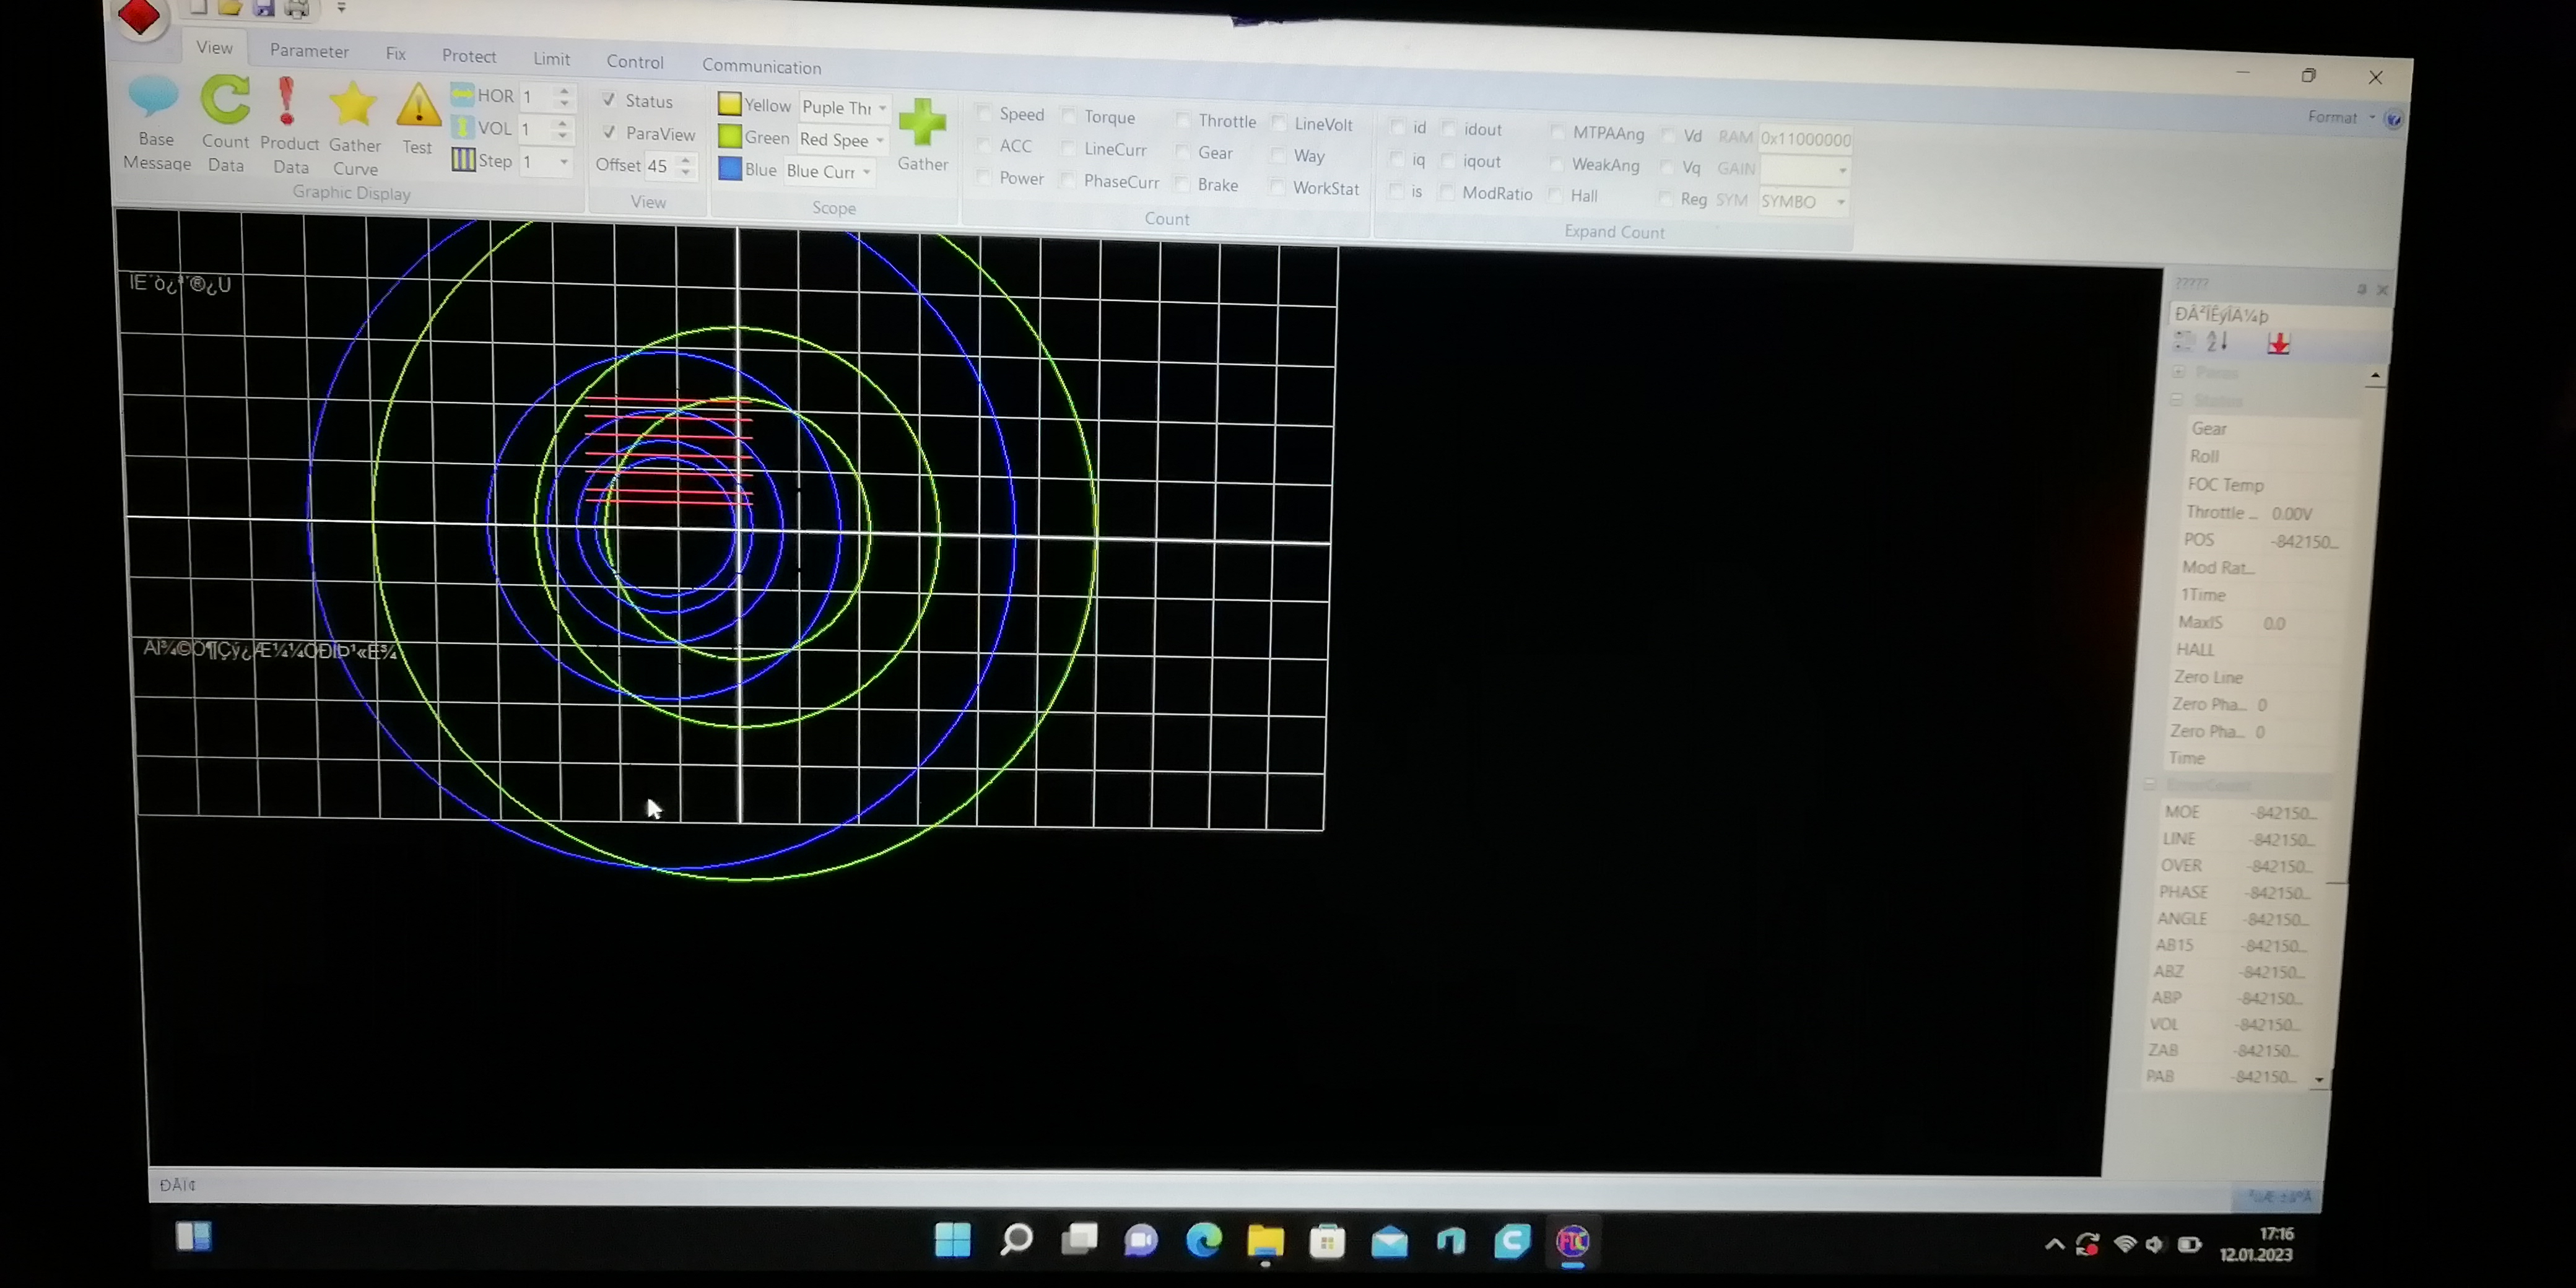Click the red download arrow icon
2576x1288 pixels.
(2278, 344)
